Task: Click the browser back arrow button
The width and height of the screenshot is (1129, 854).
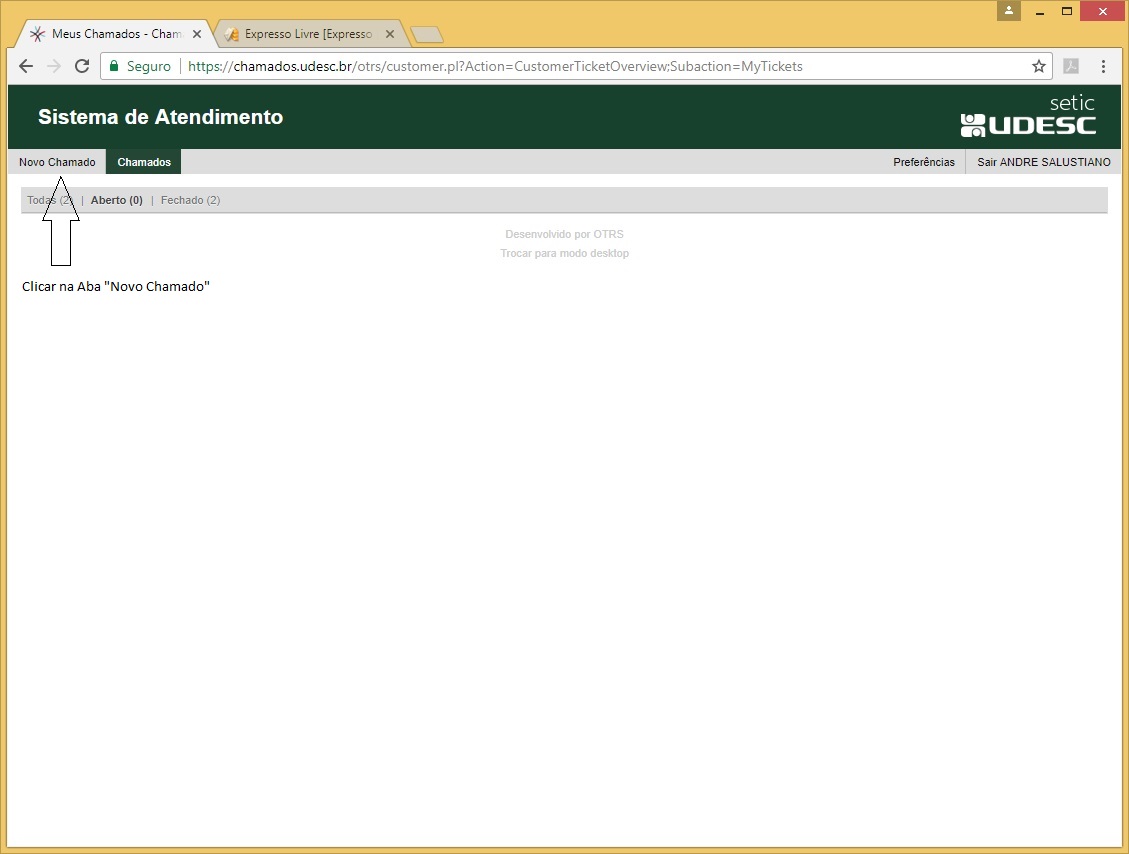Action: point(26,66)
